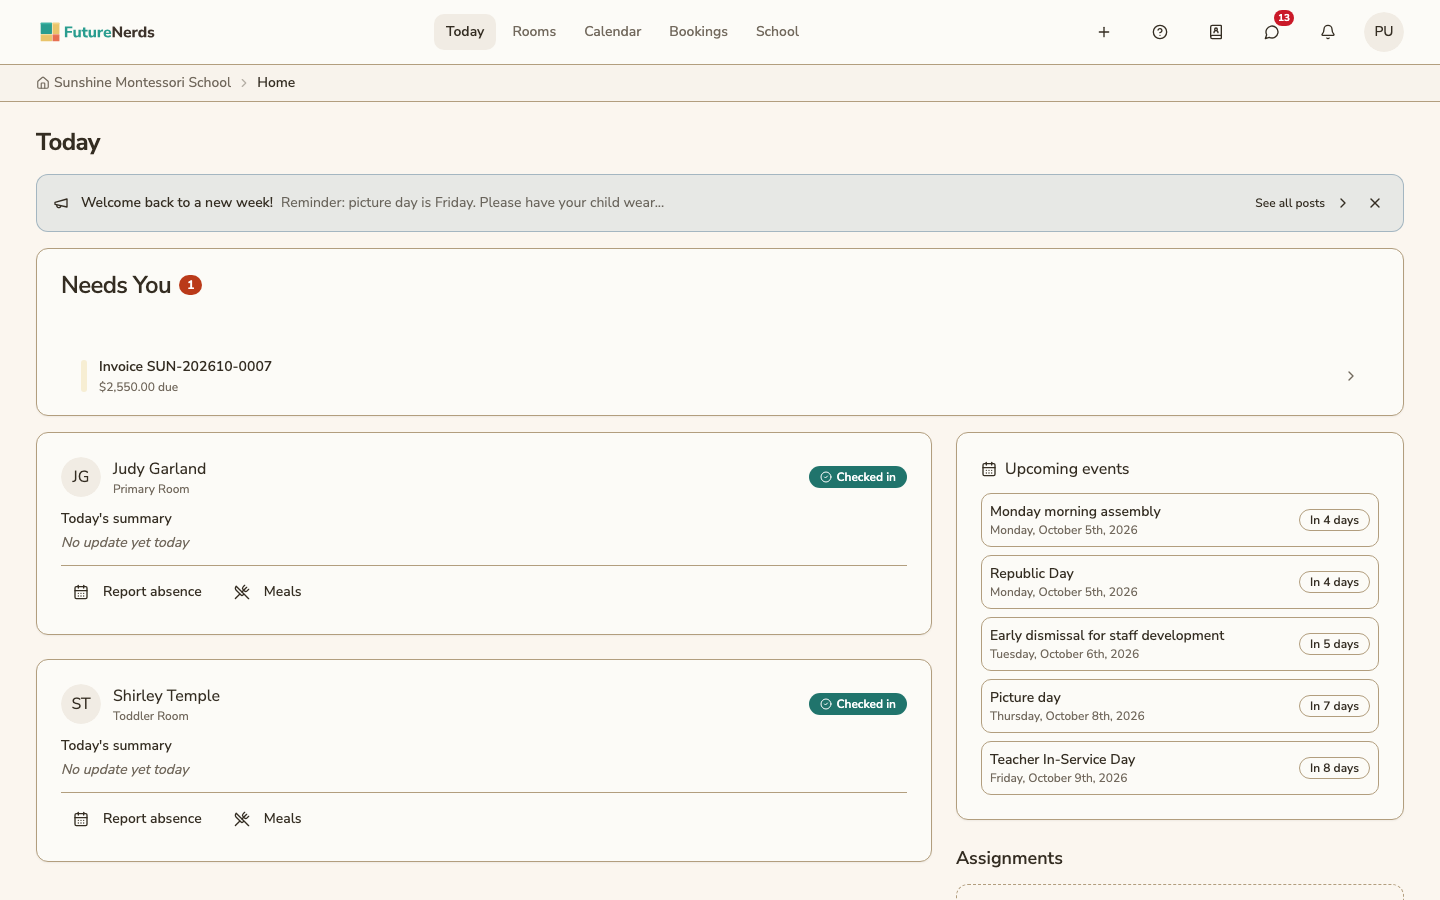Click the Home breadcrumb item
This screenshot has width=1440, height=900.
point(276,83)
